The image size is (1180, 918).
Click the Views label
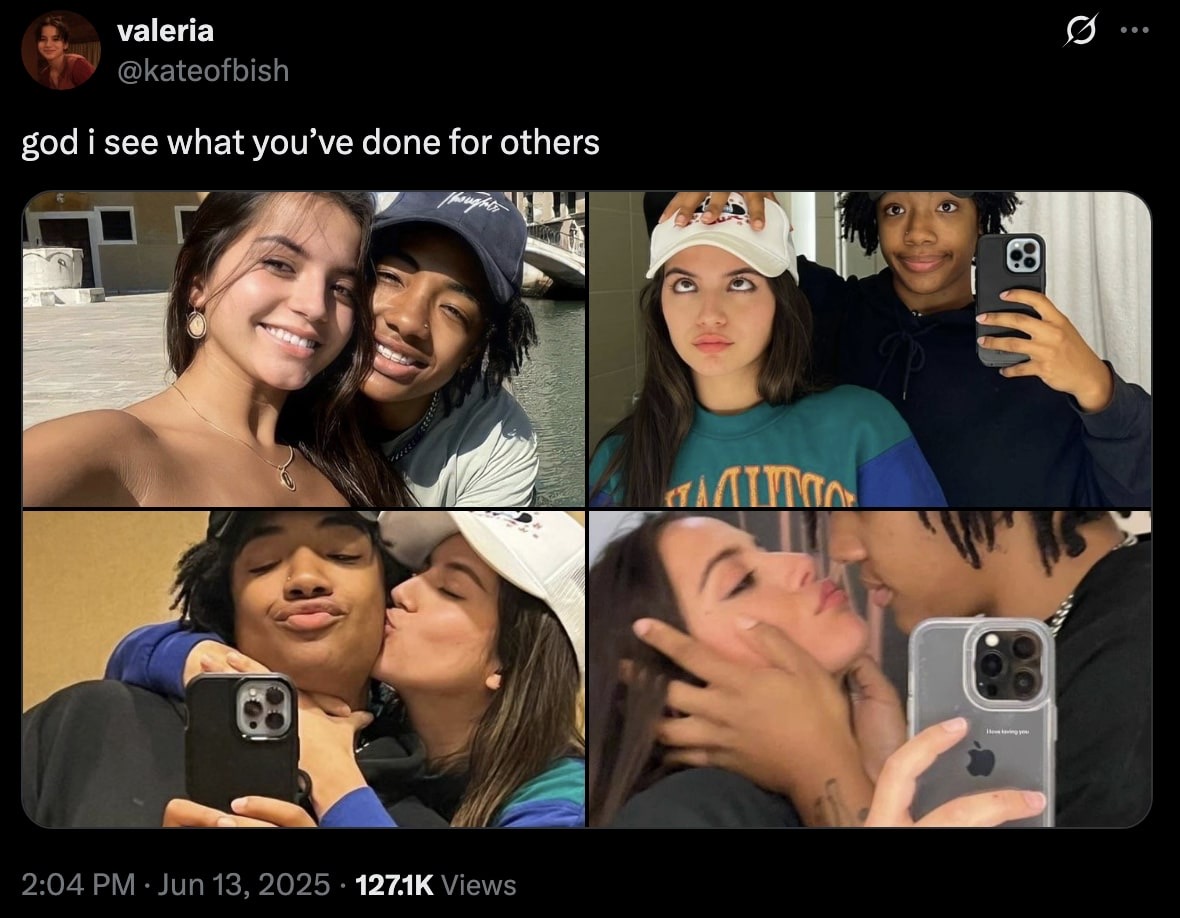pos(479,885)
